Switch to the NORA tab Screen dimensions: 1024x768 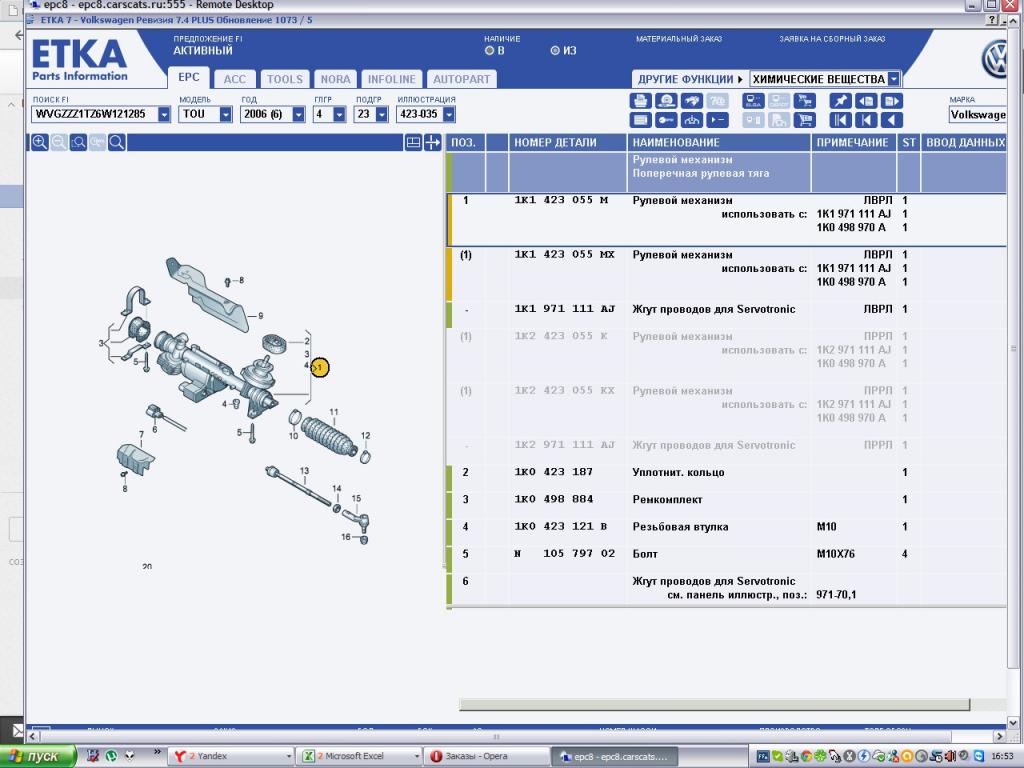point(336,79)
